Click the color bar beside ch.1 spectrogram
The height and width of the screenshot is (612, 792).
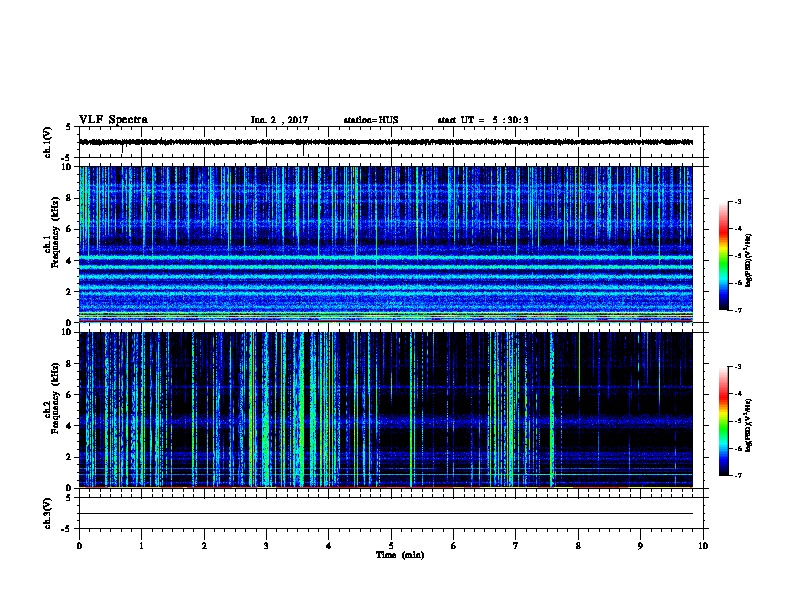point(723,256)
